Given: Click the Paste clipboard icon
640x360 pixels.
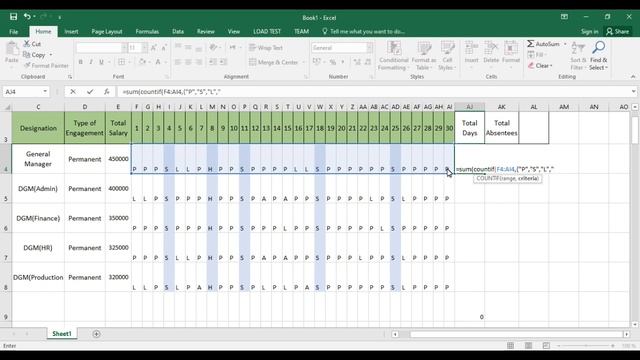Looking at the screenshot, I should (12, 49).
